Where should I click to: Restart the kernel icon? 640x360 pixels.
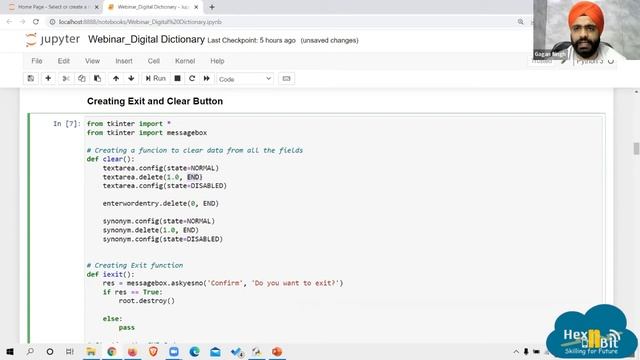click(x=192, y=78)
